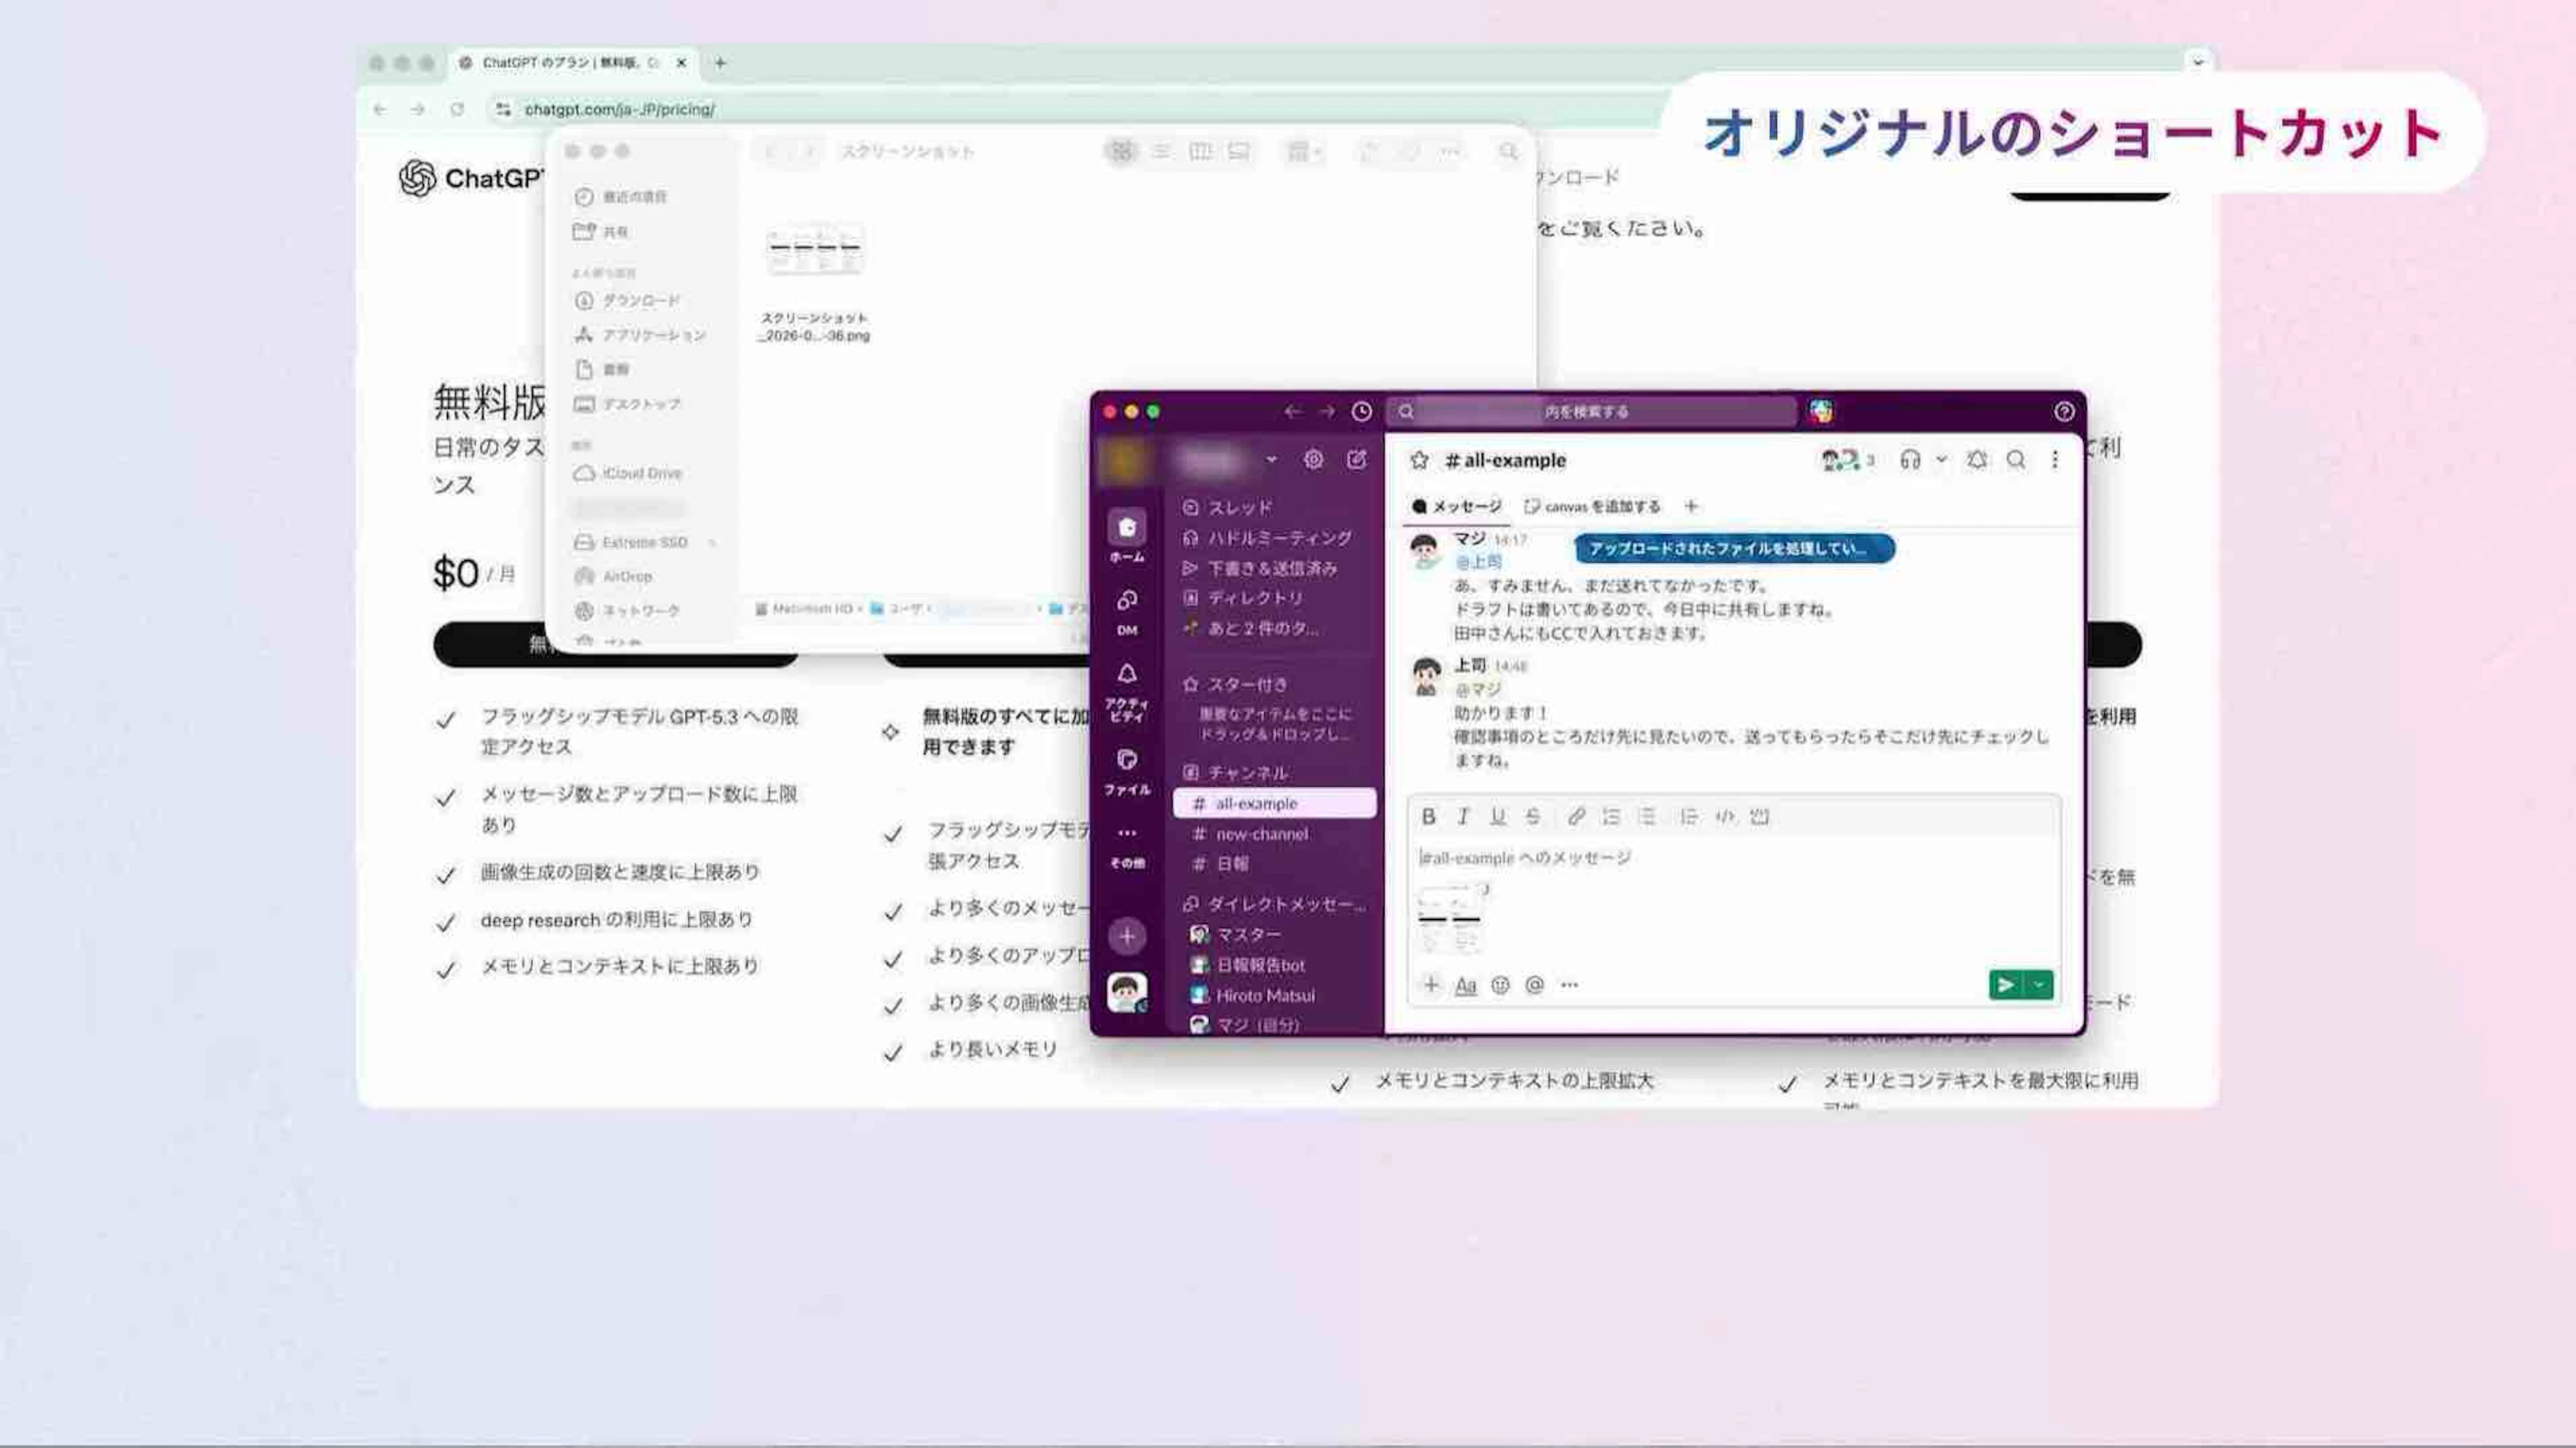
Task: Click the new message compose icon
Action: pos(1356,459)
